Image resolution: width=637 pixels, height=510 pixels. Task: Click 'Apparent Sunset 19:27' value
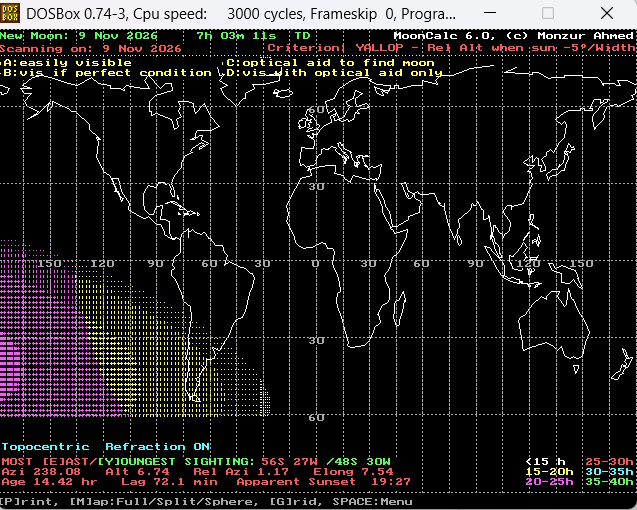point(323,482)
